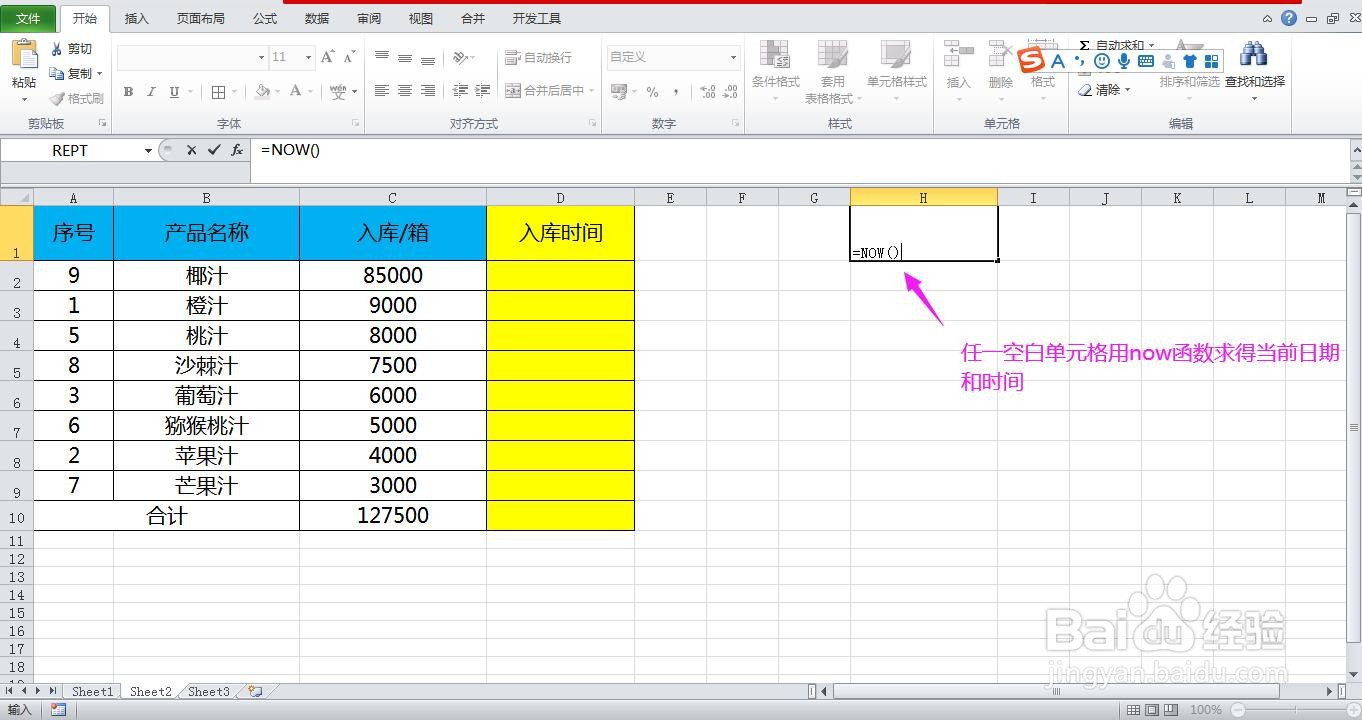
Task: Click the insert new worksheet icon
Action: point(256,691)
